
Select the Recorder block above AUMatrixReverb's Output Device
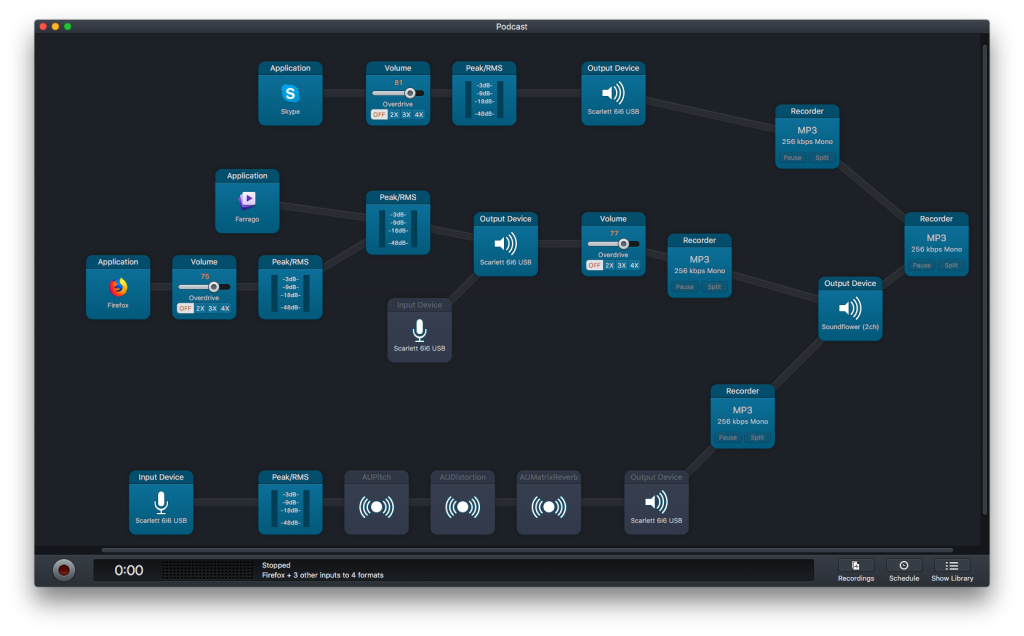[743, 417]
